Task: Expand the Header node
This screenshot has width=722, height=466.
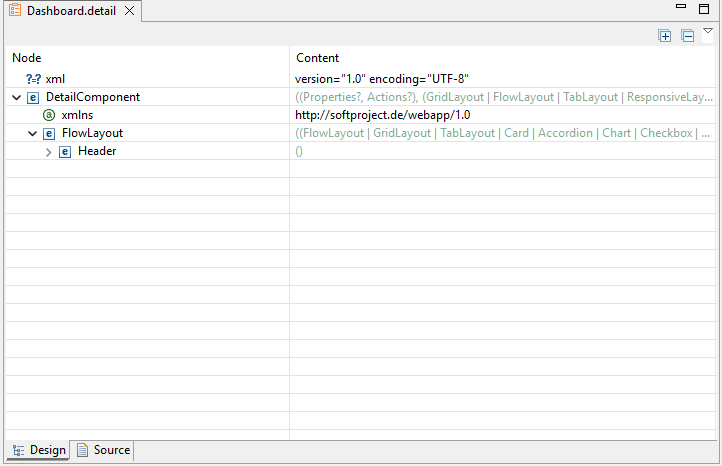Action: click(x=48, y=152)
